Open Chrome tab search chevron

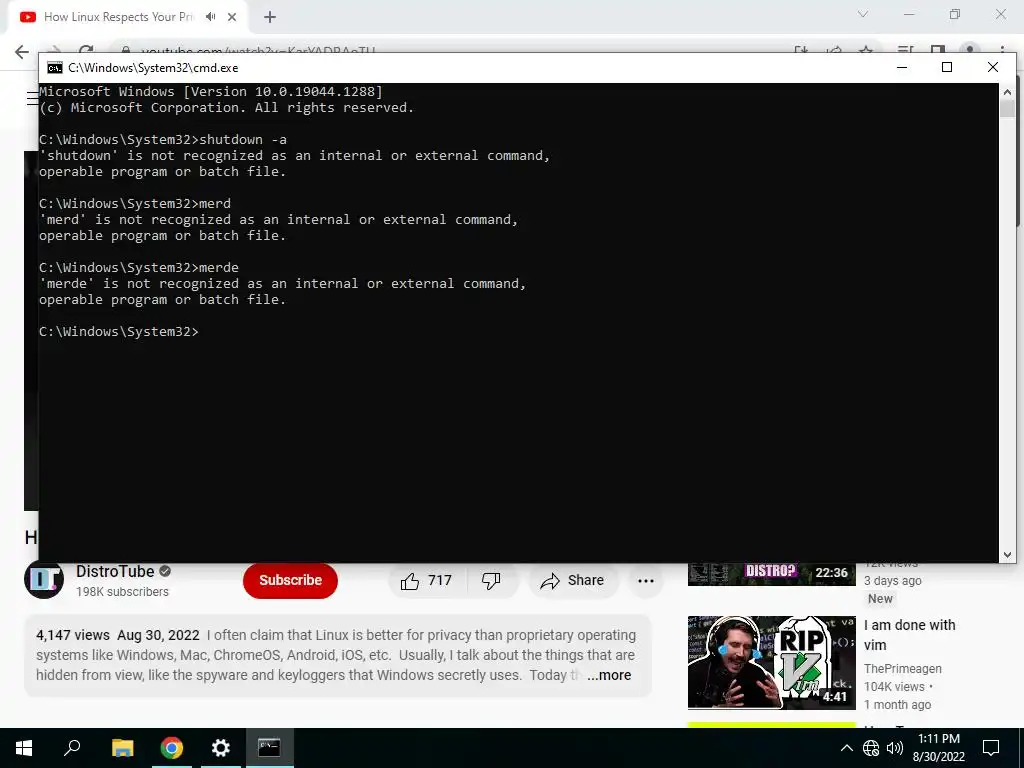(x=863, y=14)
